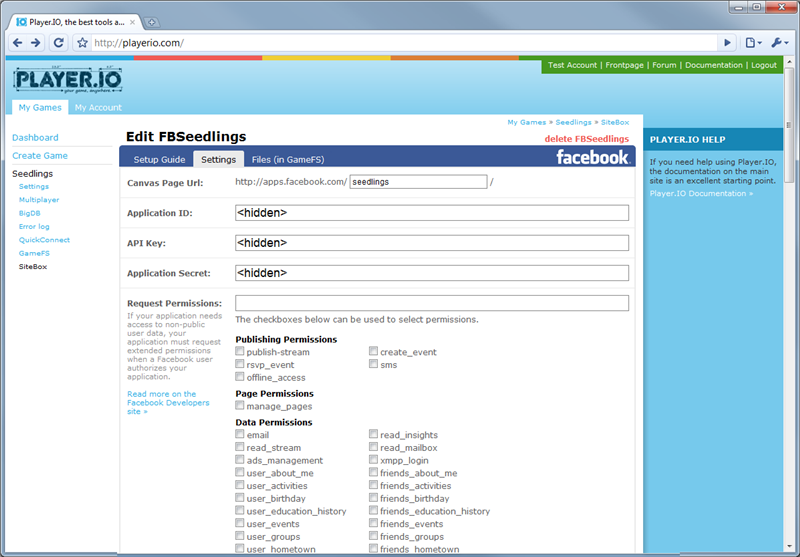Enable friends_events permission
This screenshot has height=557, width=800.
pos(373,523)
